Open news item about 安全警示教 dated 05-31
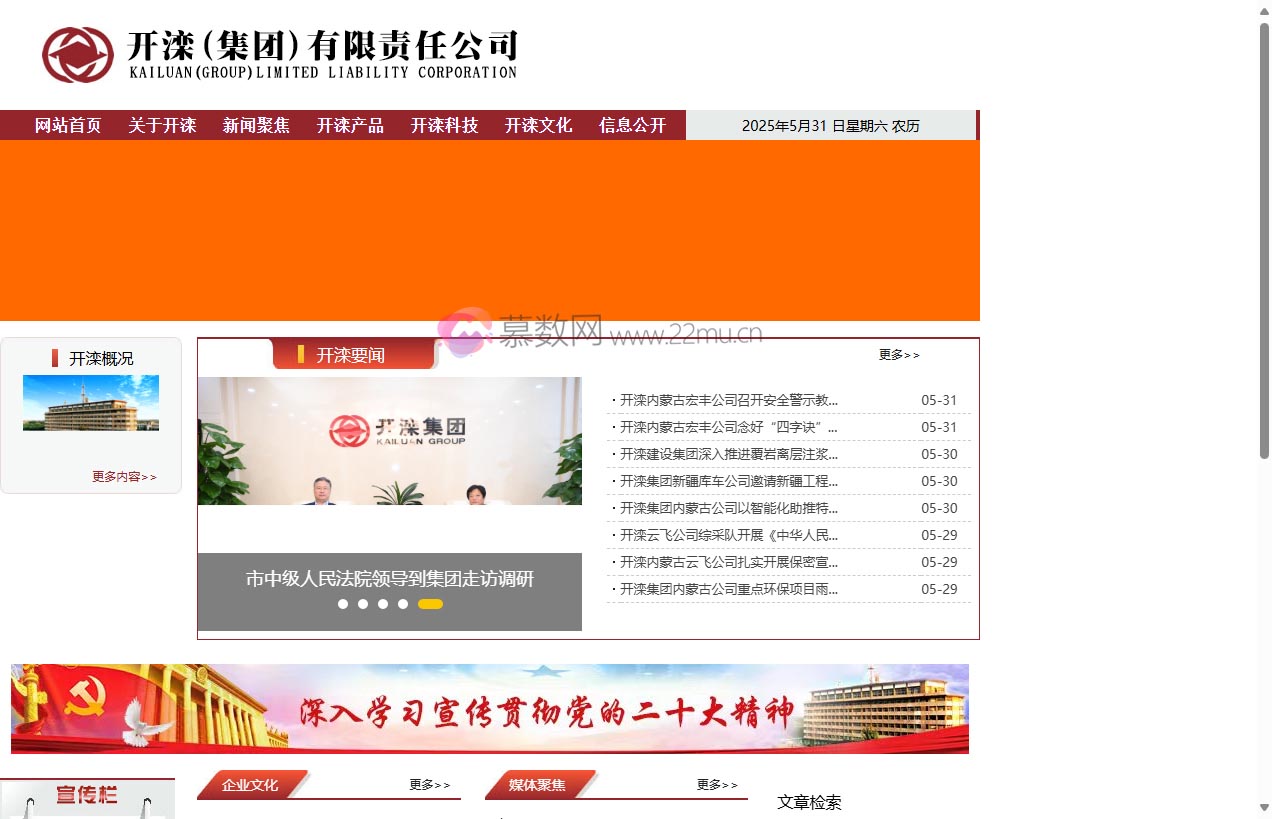Image resolution: width=1272 pixels, height=819 pixels. 725,400
